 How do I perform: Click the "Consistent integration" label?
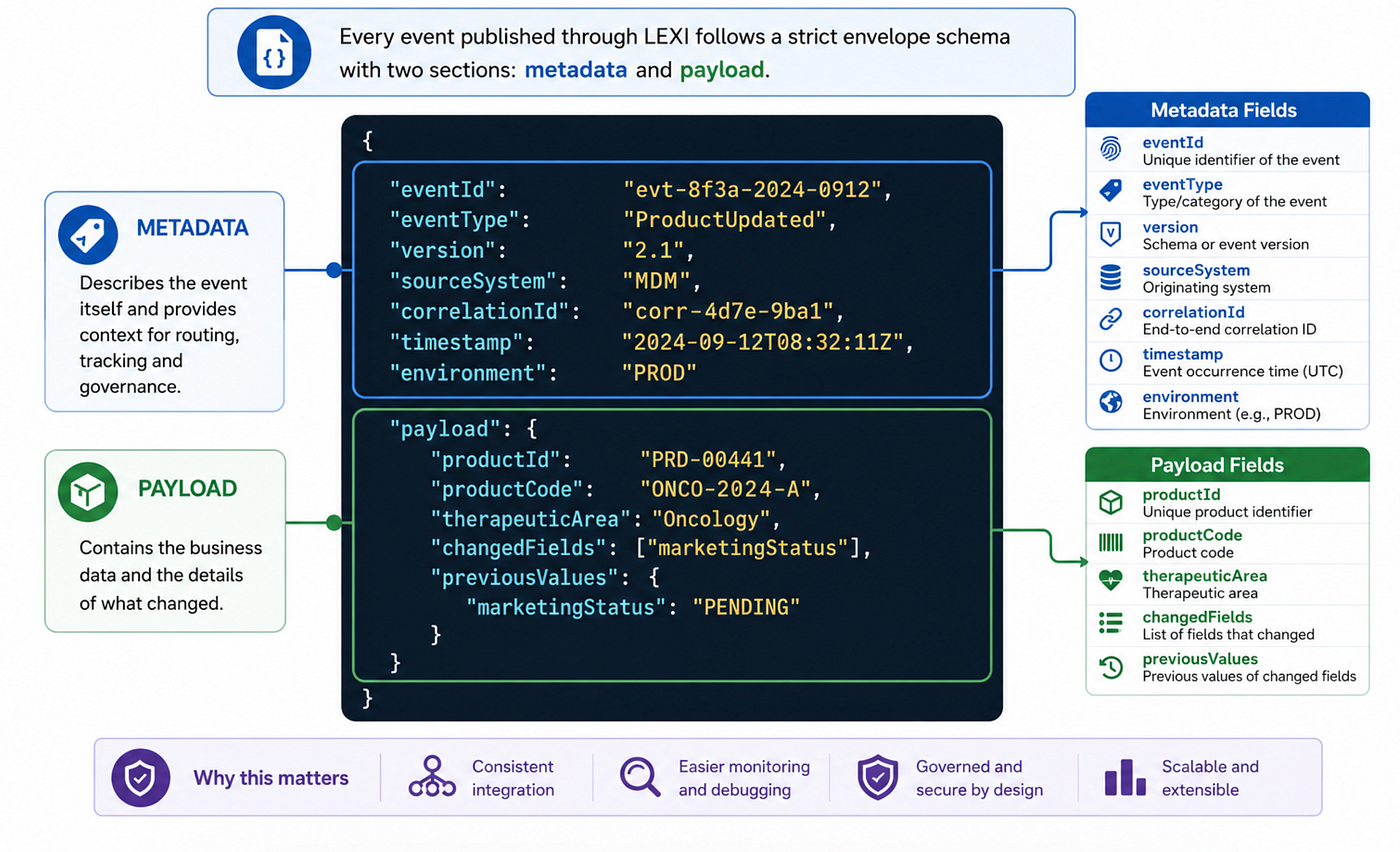[x=514, y=778]
